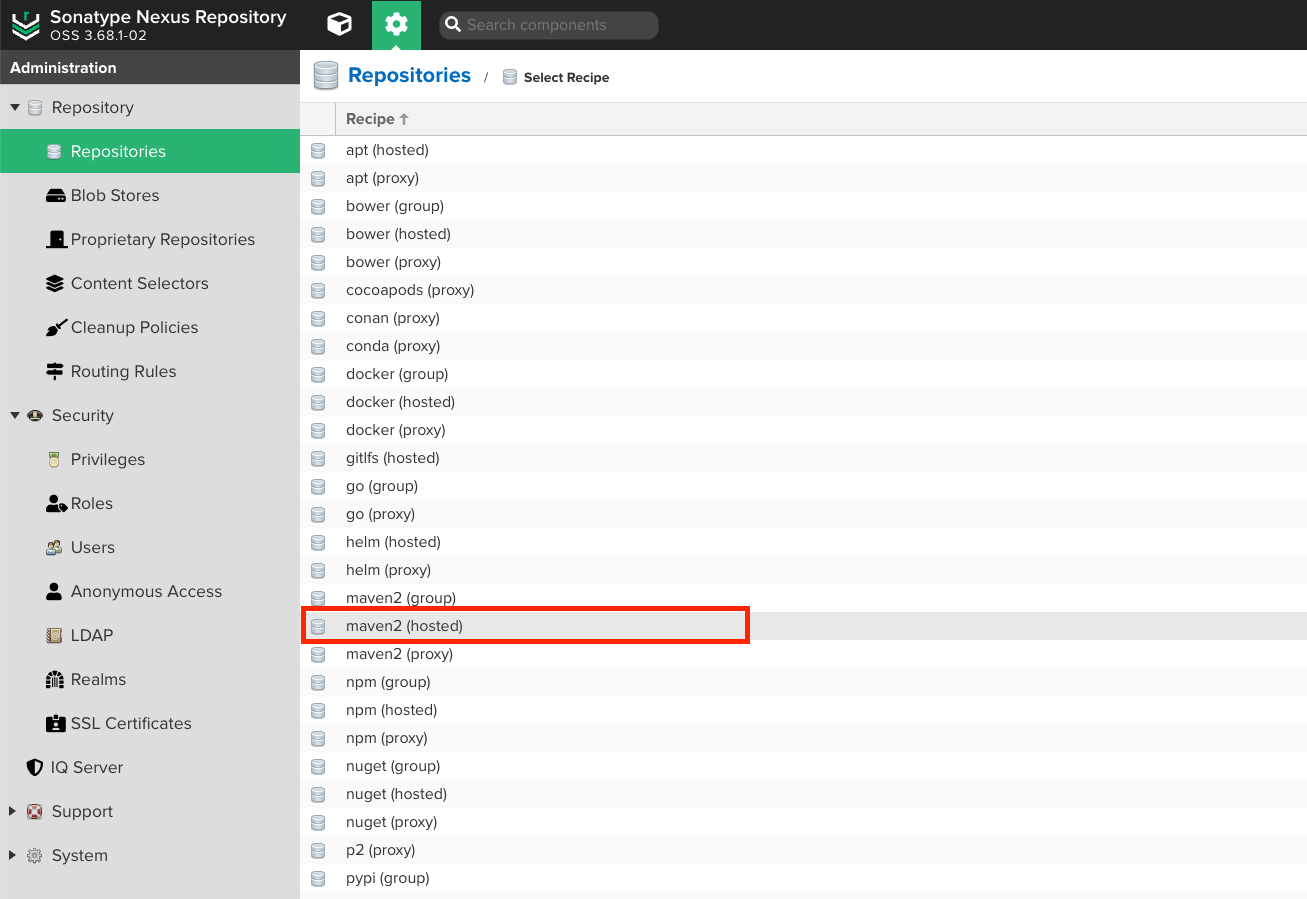The width and height of the screenshot is (1307, 899).
Task: Choose the npm (hosted) recipe
Action: pyautogui.click(x=803, y=710)
